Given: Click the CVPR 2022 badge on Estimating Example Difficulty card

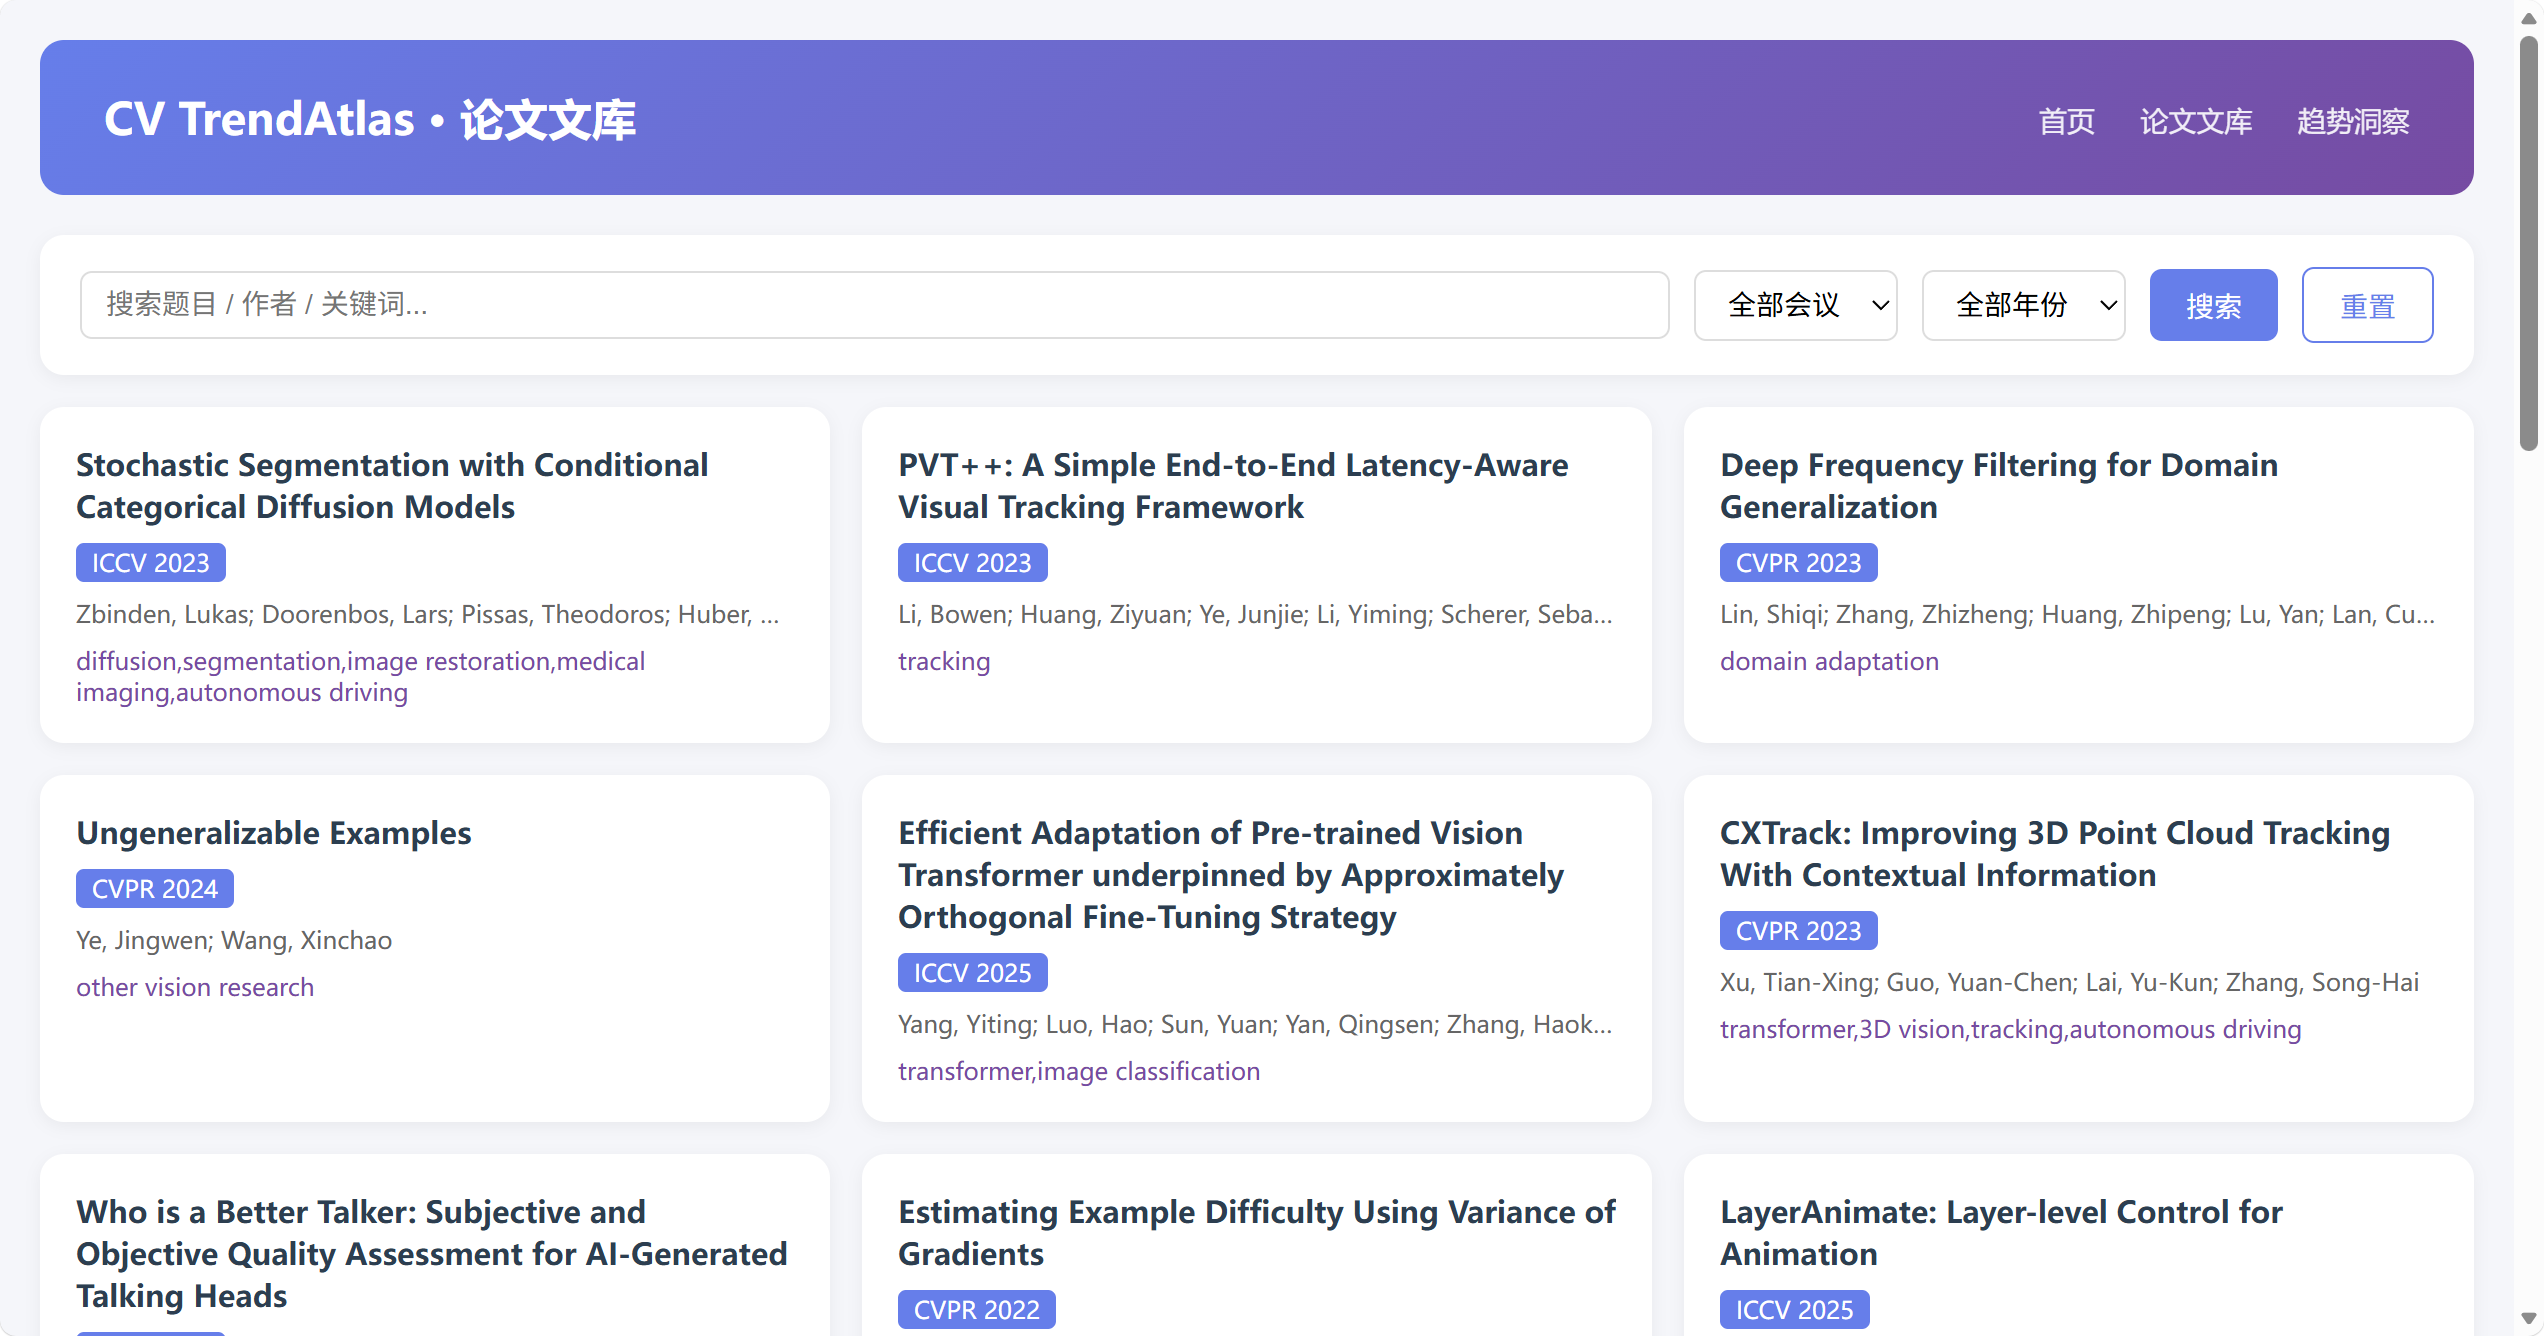Looking at the screenshot, I should coord(977,1310).
